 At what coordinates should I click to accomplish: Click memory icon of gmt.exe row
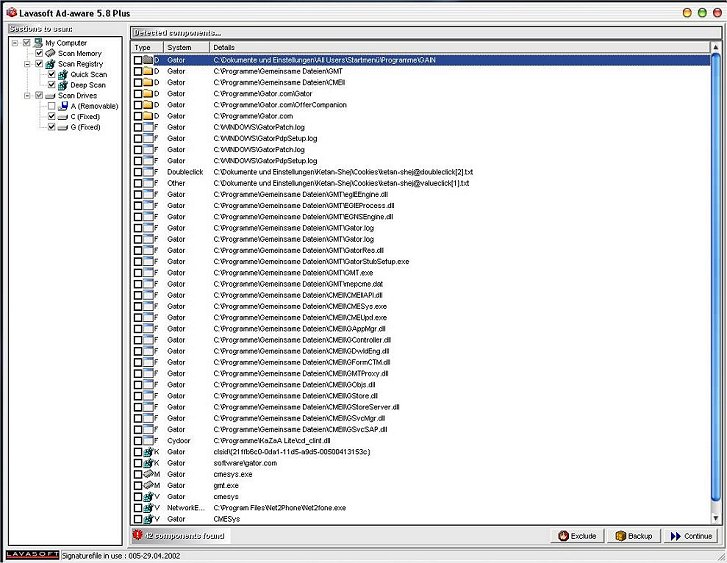(x=148, y=485)
